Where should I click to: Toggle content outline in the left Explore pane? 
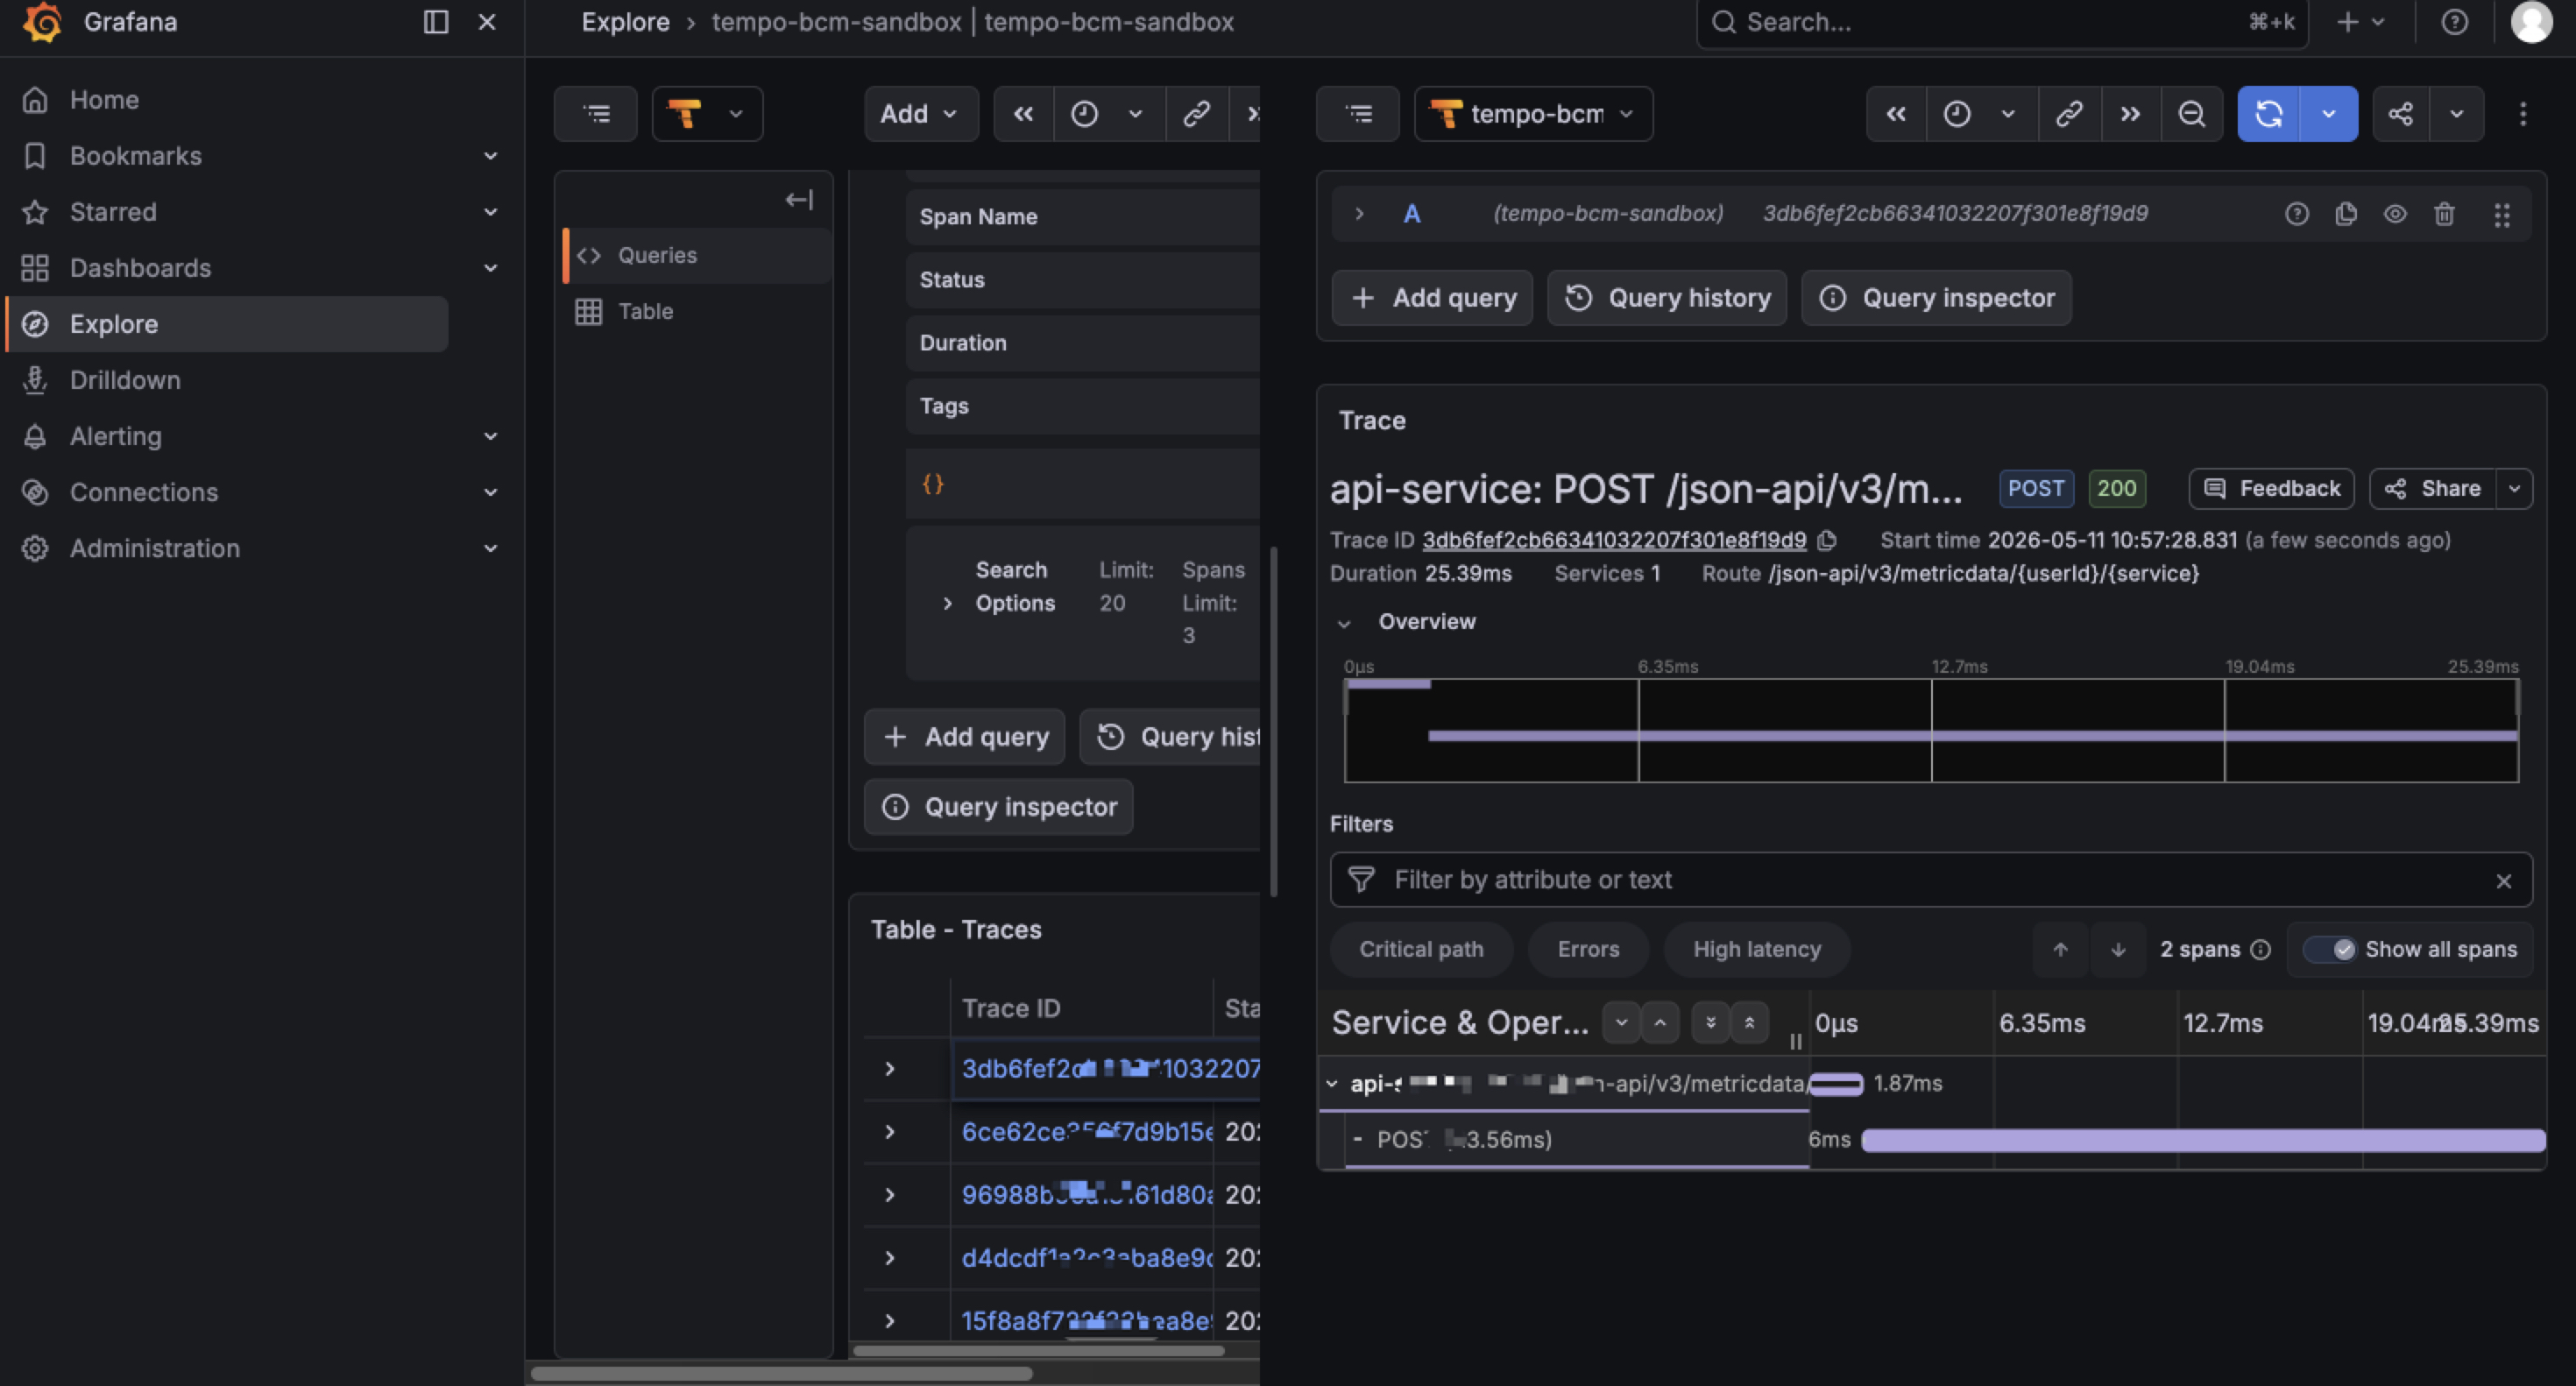(x=597, y=114)
